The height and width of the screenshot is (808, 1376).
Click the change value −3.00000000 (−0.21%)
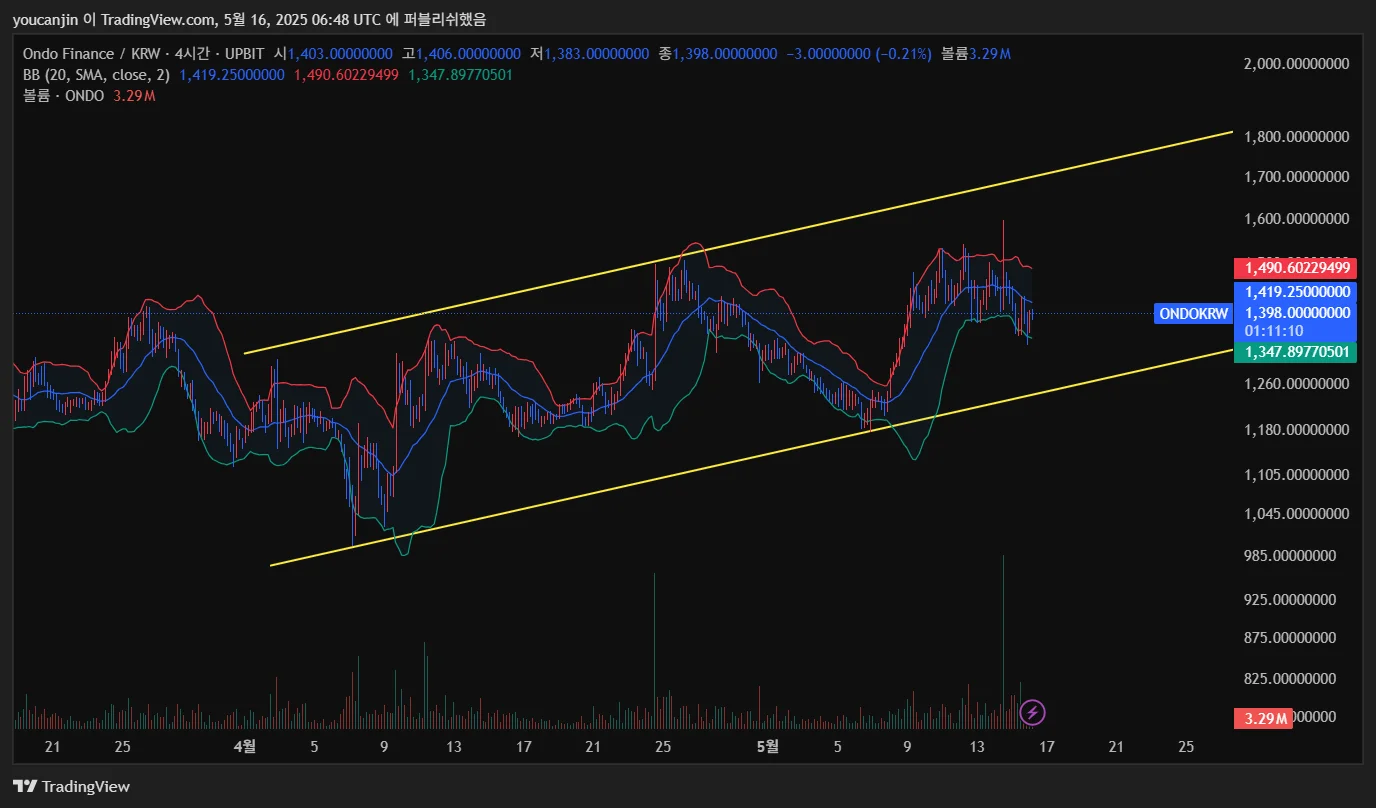tap(859, 53)
